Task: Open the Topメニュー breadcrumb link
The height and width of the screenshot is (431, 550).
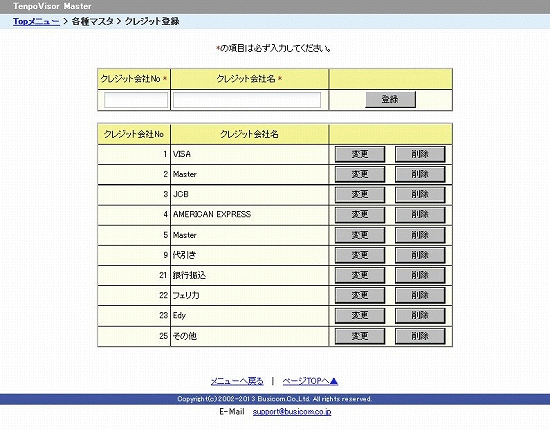Action: pos(36,21)
